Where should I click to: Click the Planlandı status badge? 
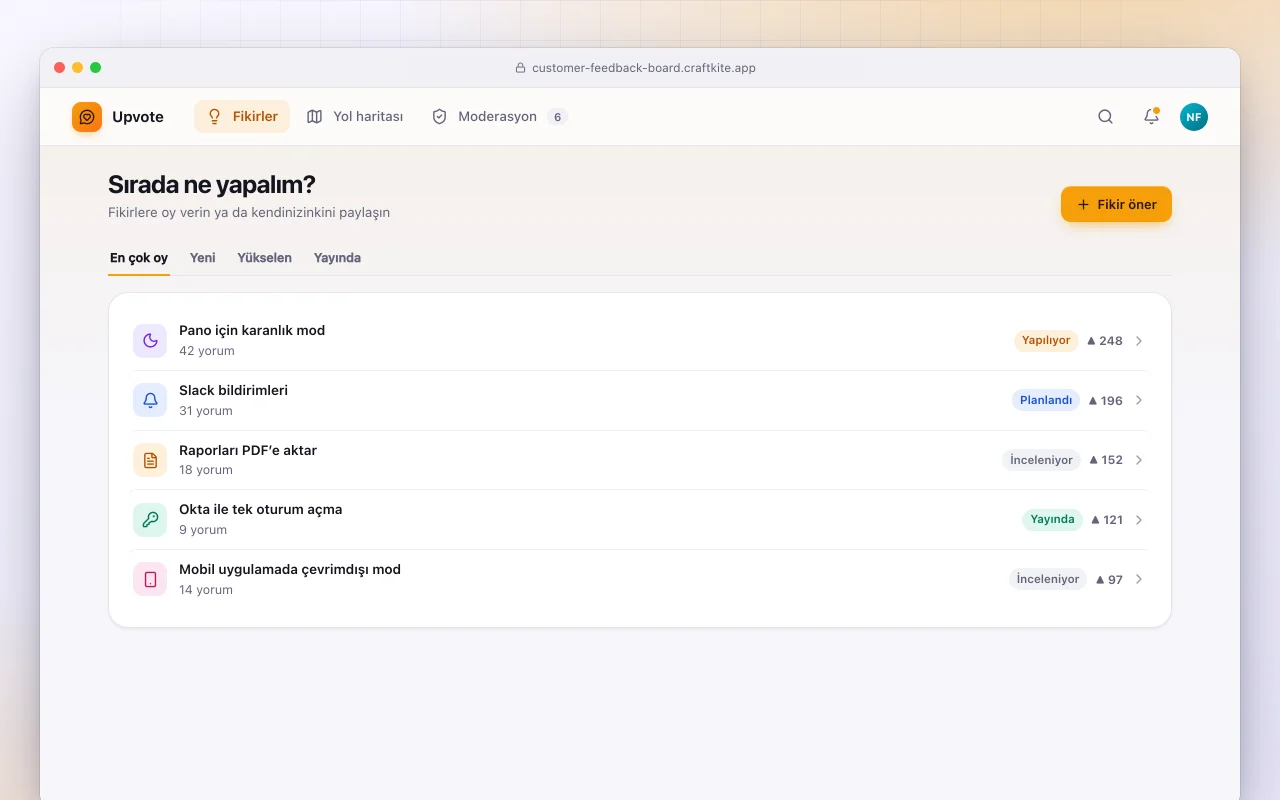tap(1046, 400)
